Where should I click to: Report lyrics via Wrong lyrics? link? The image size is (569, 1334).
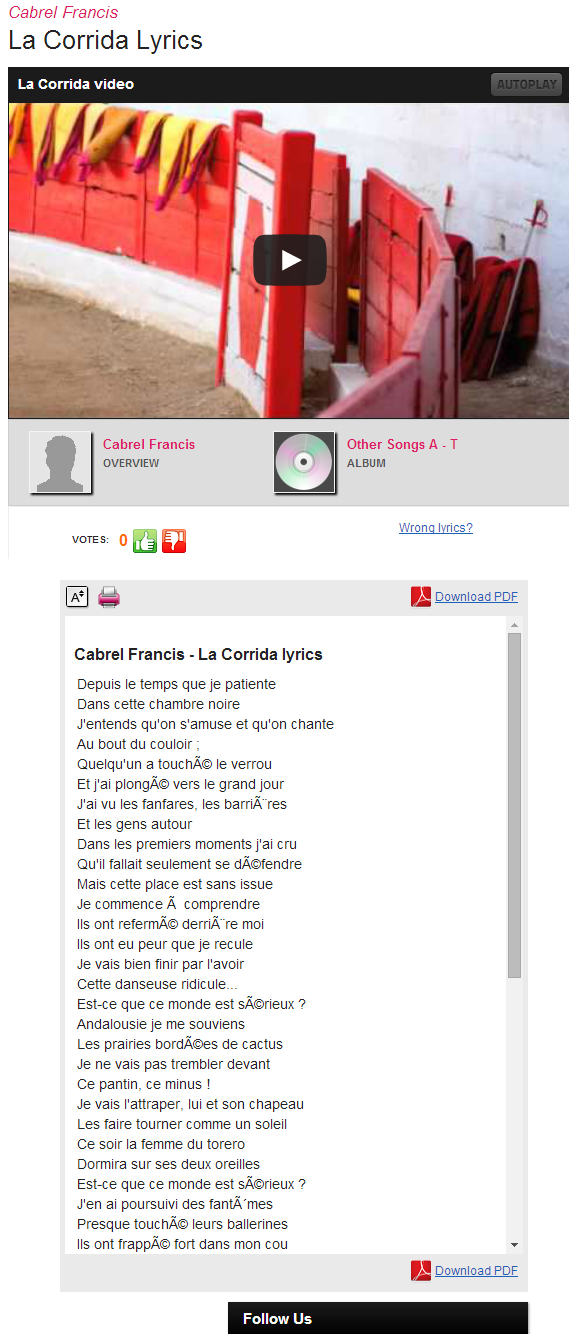(x=436, y=528)
